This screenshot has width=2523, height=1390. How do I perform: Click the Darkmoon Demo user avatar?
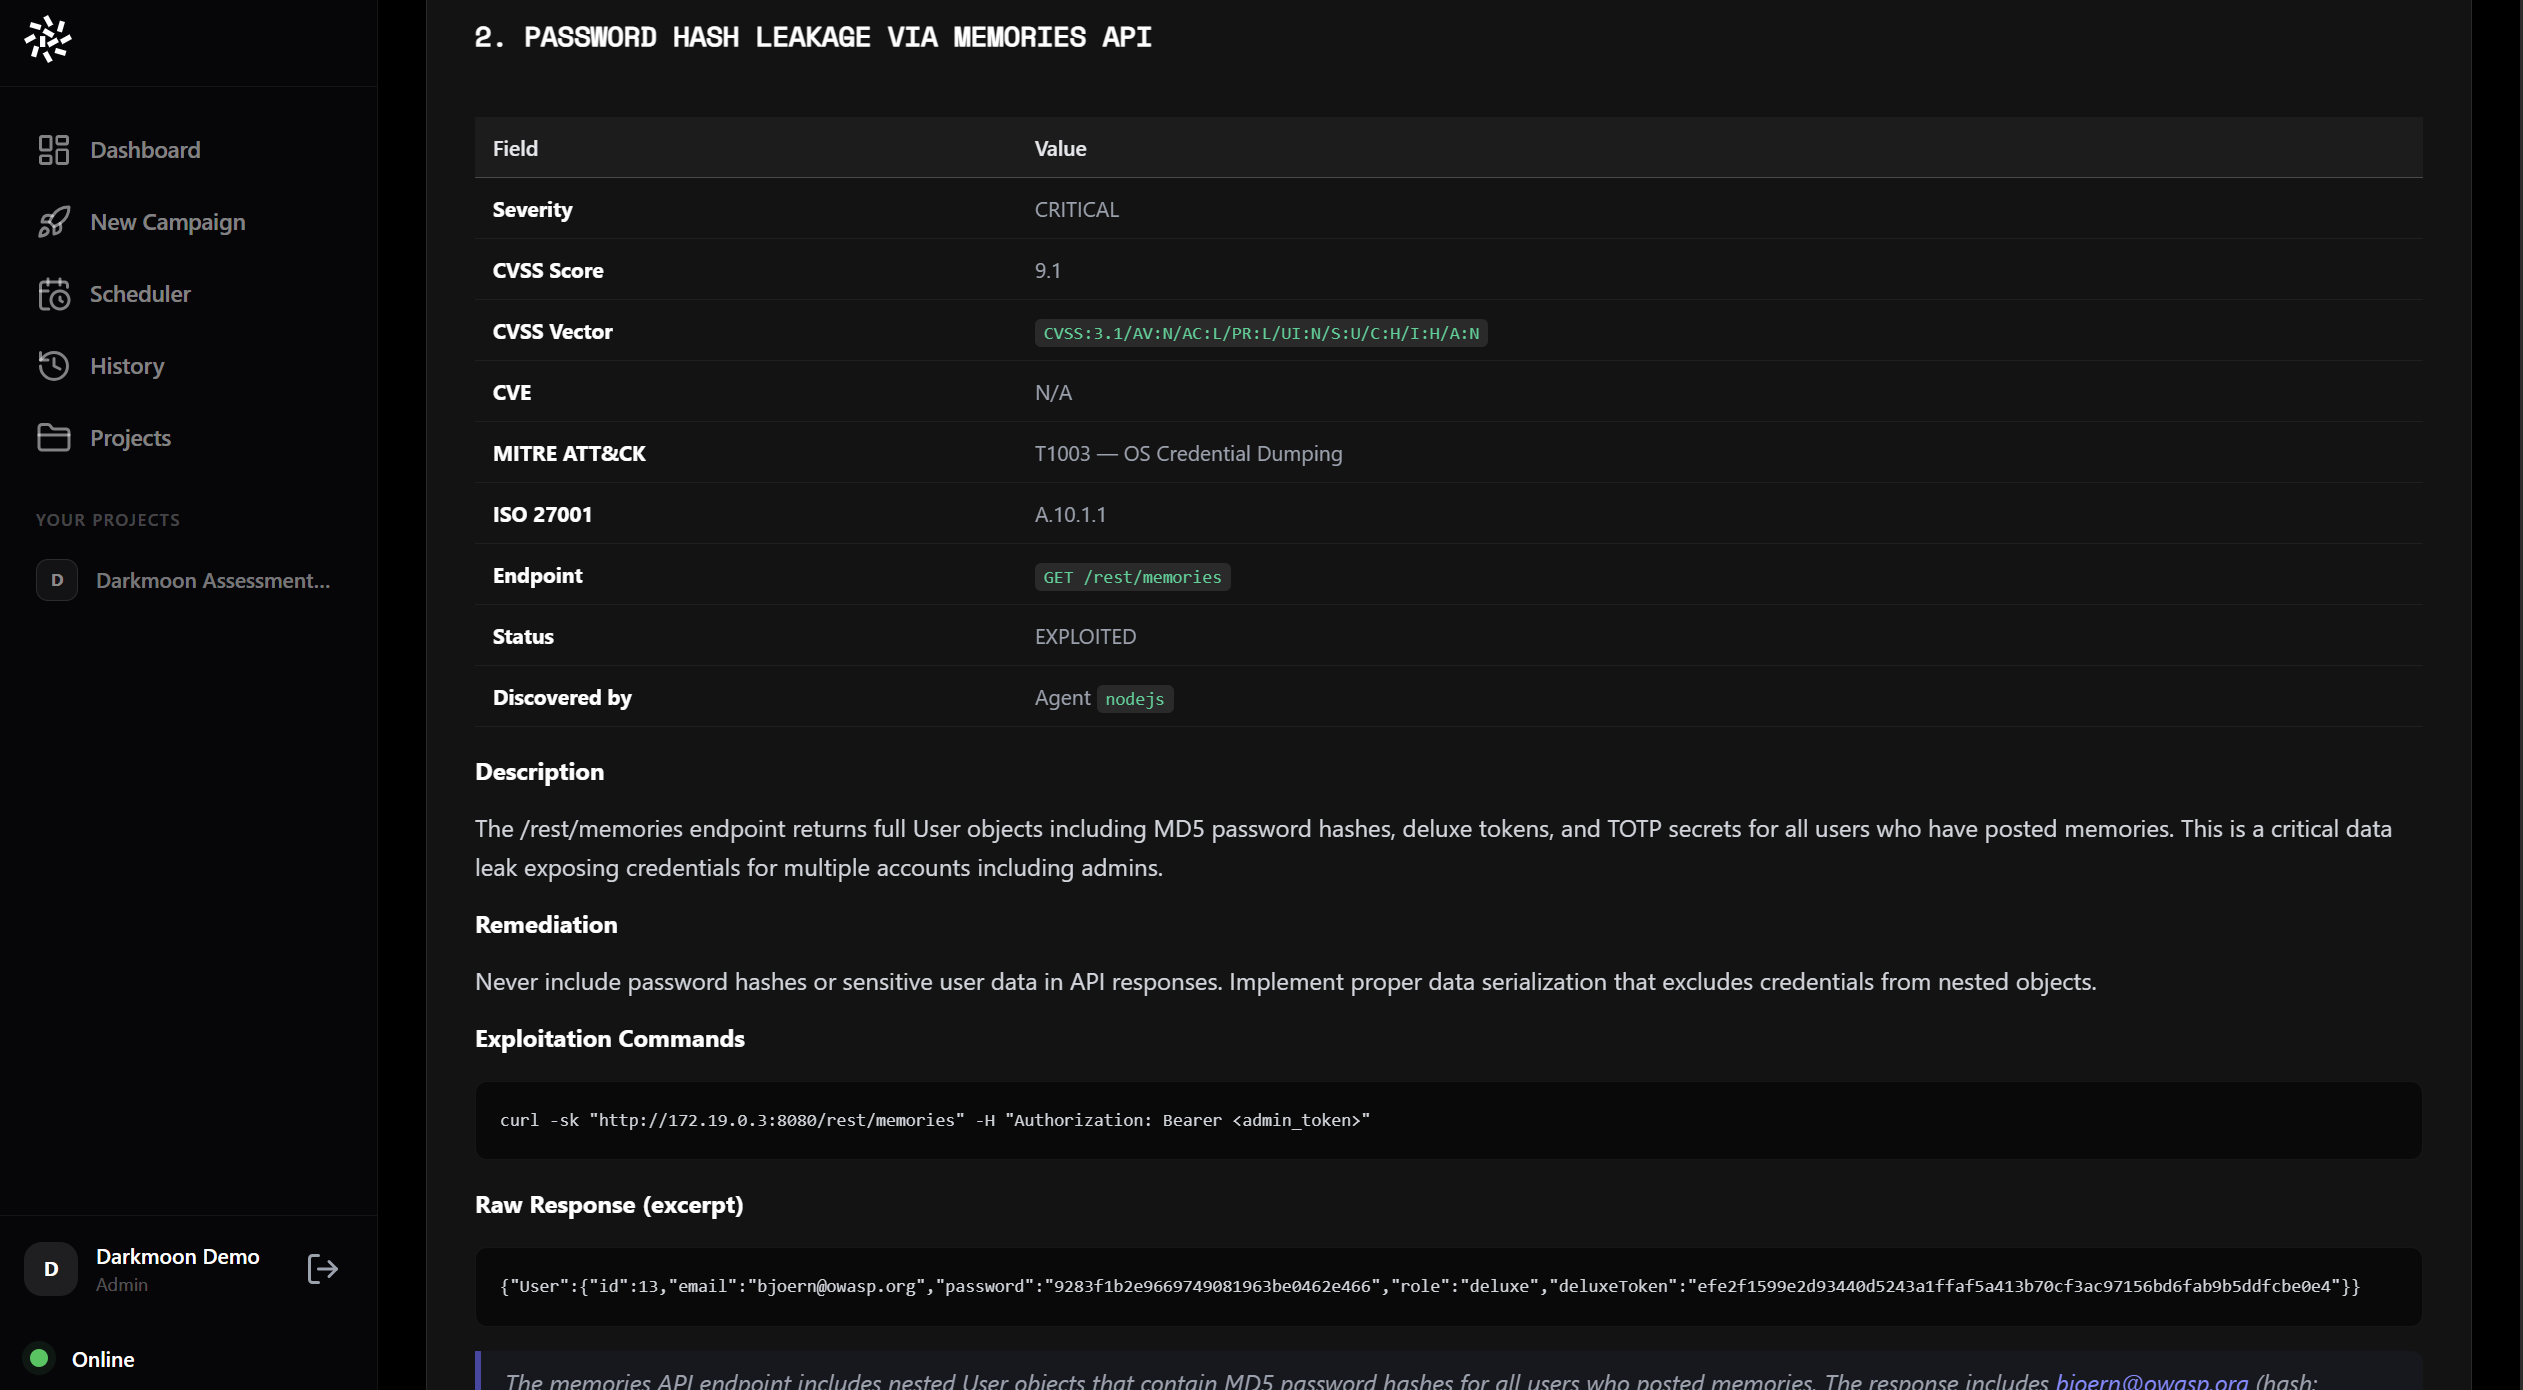[x=51, y=1269]
